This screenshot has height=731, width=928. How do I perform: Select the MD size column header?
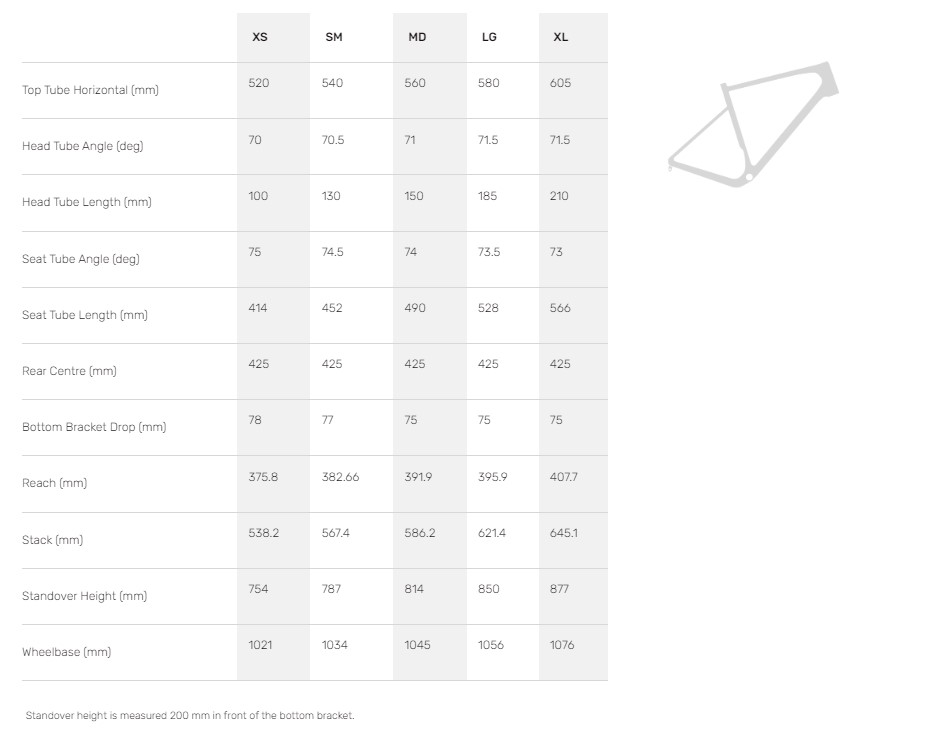coord(417,37)
